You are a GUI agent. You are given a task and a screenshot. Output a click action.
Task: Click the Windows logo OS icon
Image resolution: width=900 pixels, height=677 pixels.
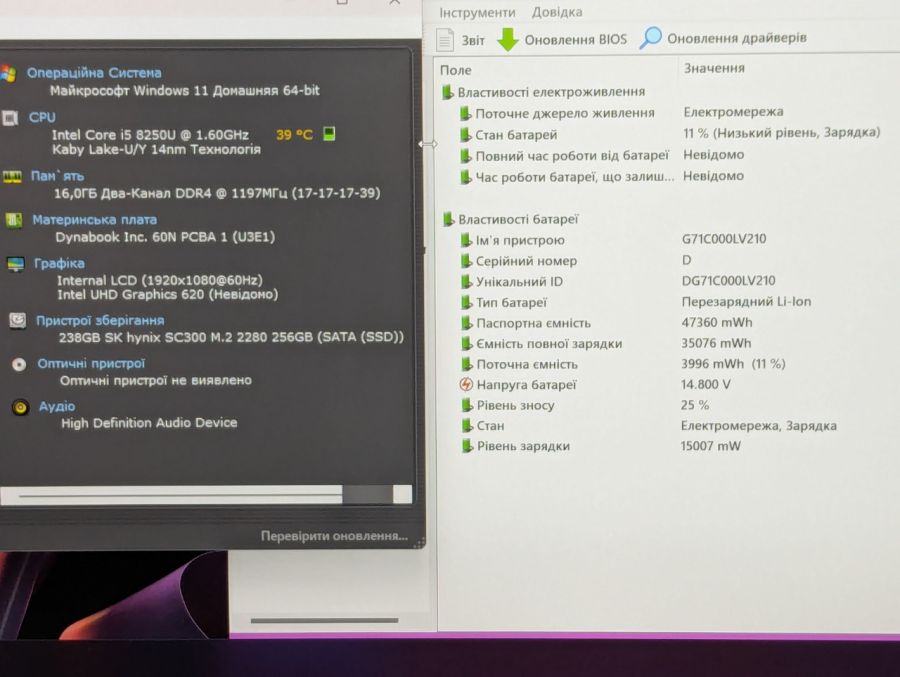point(8,73)
